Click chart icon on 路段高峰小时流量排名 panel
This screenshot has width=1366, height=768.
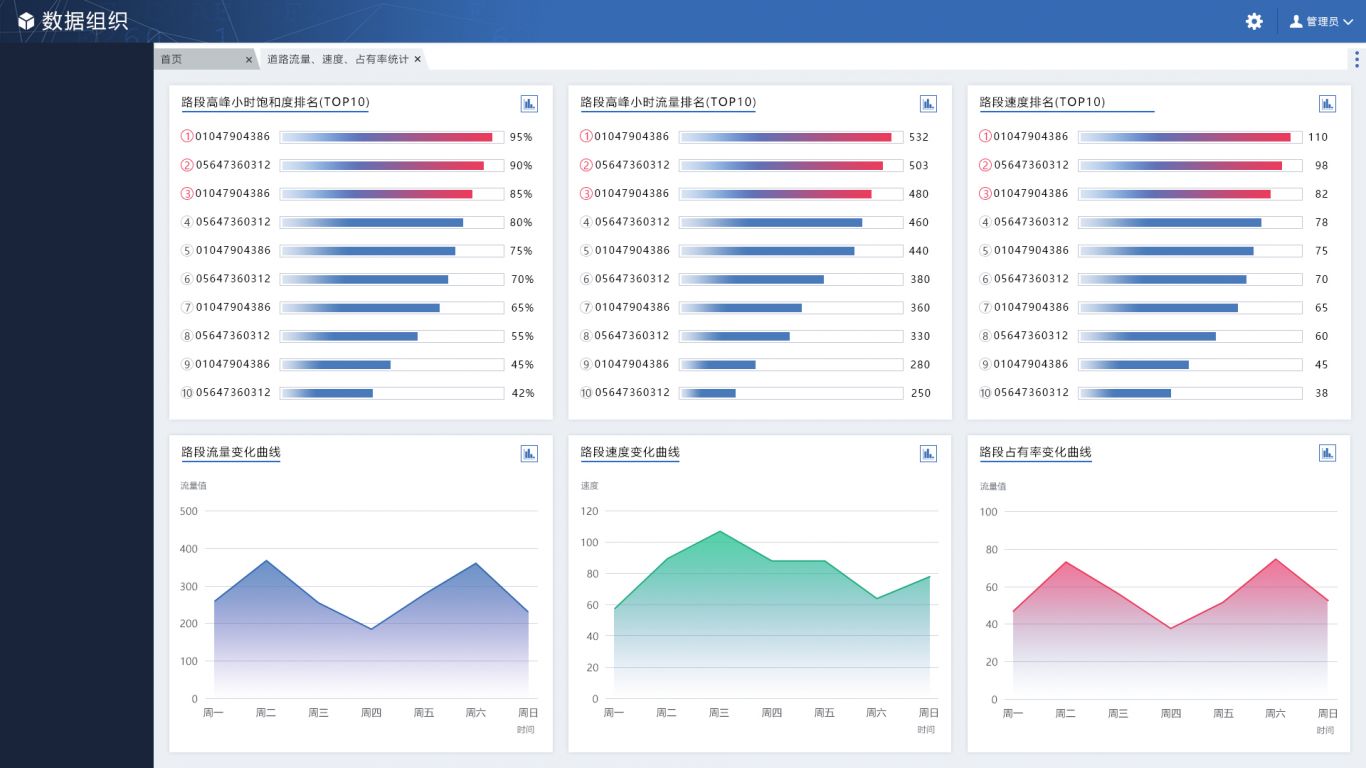click(928, 103)
